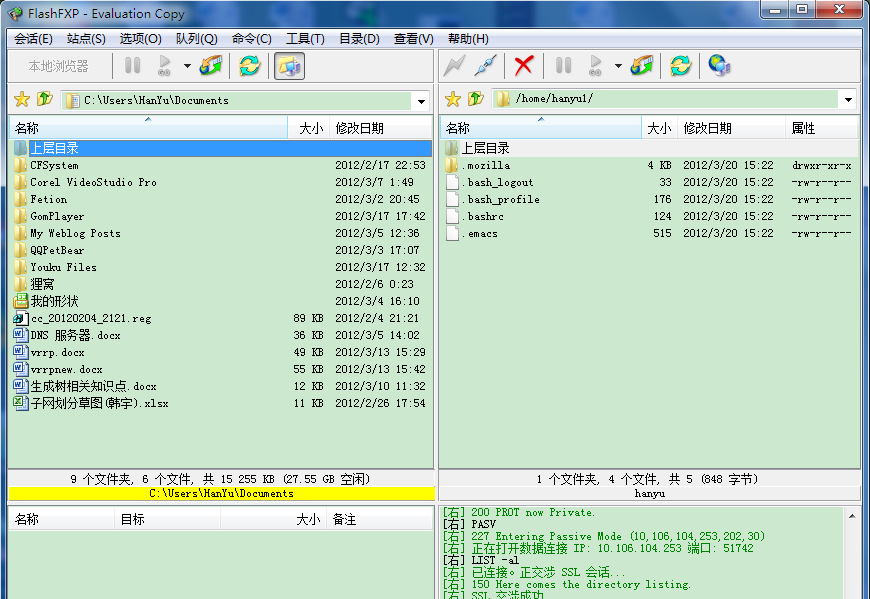Sort remote files by 属性 column header
This screenshot has width=870, height=599.
(822, 128)
